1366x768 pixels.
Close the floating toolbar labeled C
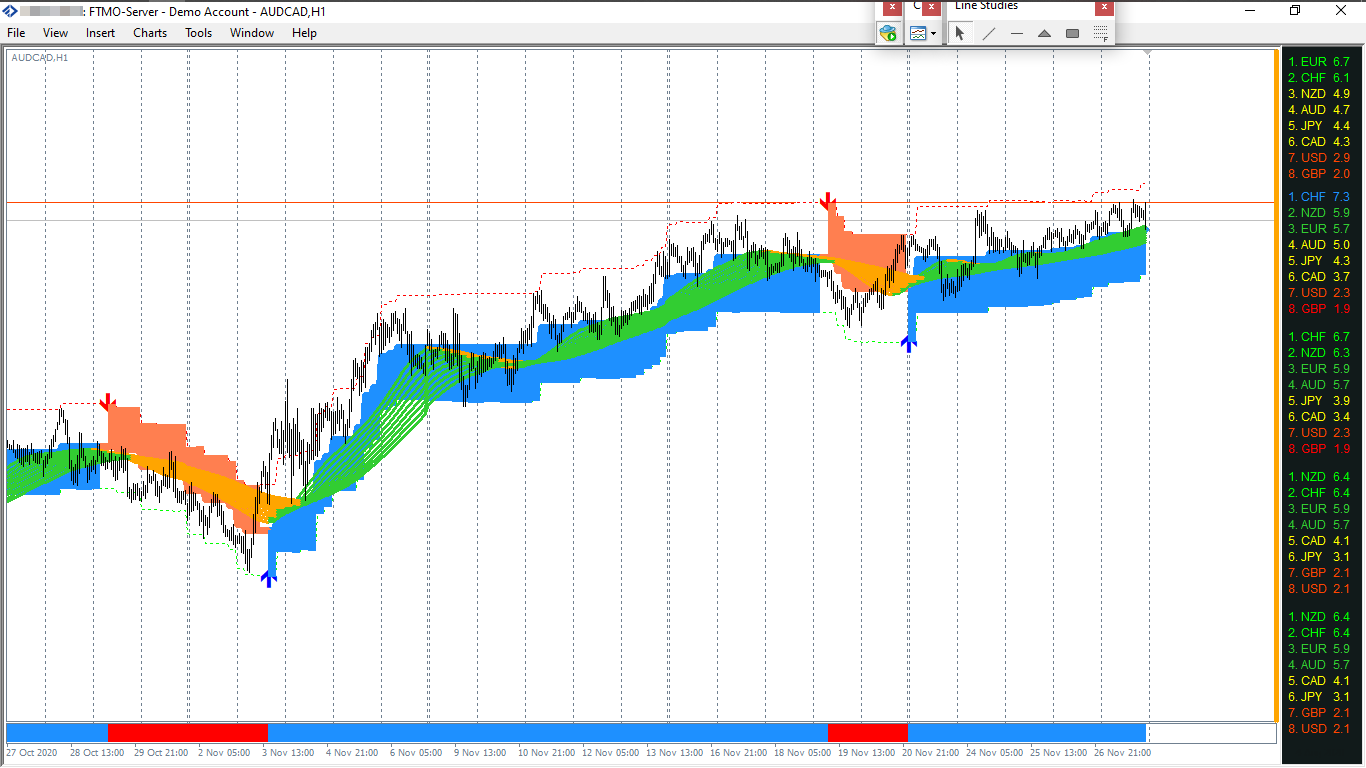pos(932,7)
